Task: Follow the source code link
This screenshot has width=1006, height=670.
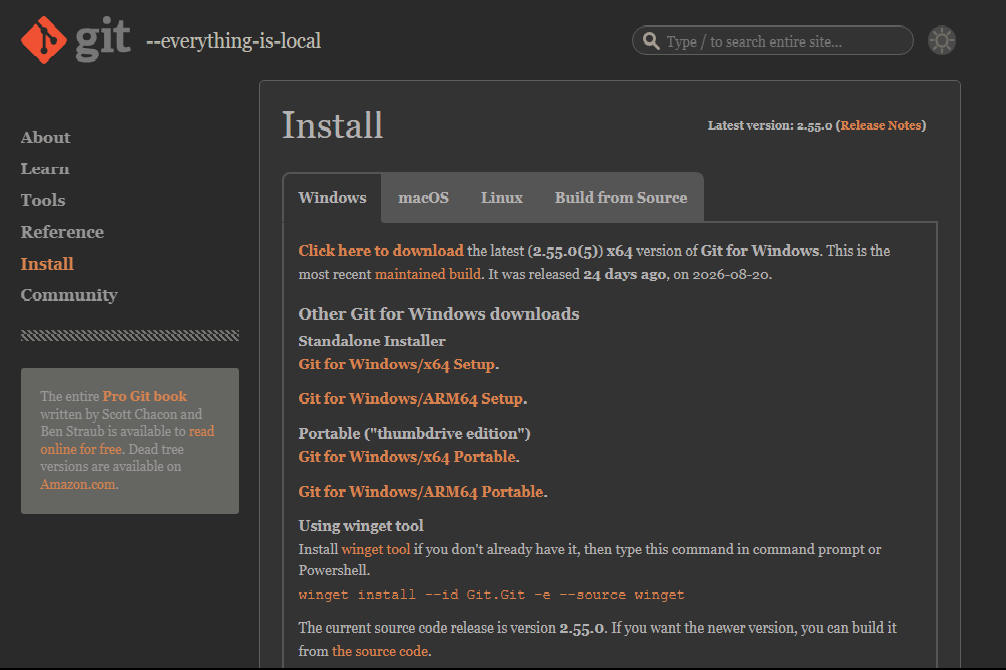Action: click(380, 651)
